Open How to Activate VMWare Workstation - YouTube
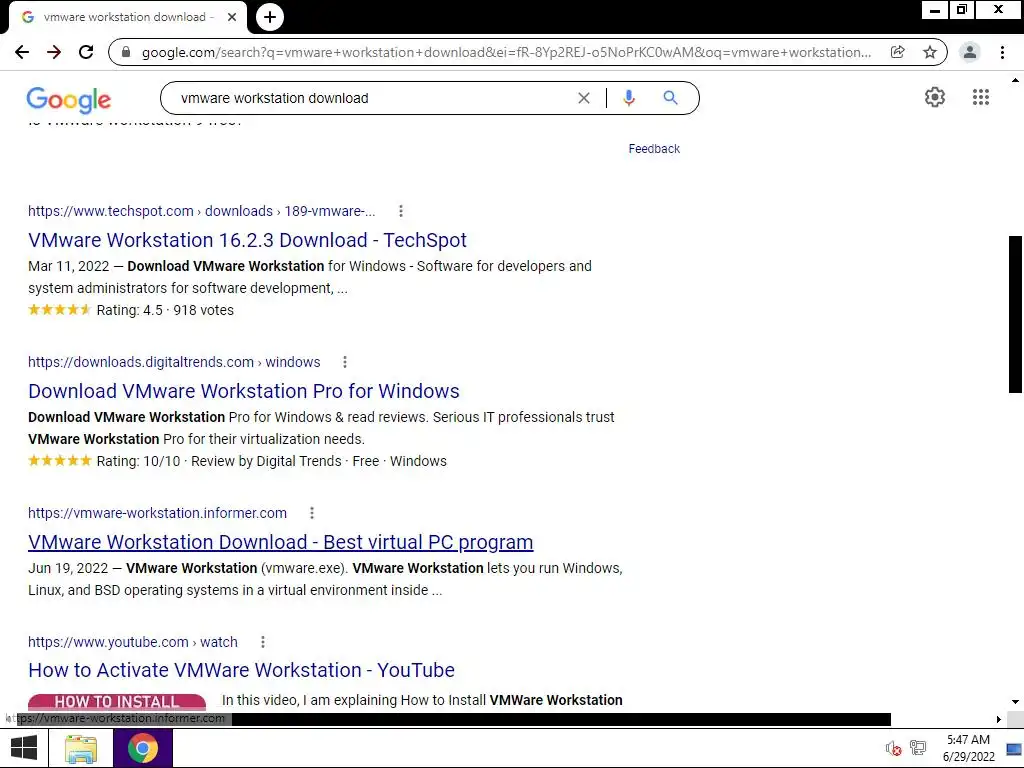Screen dimensions: 1024x768 pyautogui.click(x=242, y=670)
